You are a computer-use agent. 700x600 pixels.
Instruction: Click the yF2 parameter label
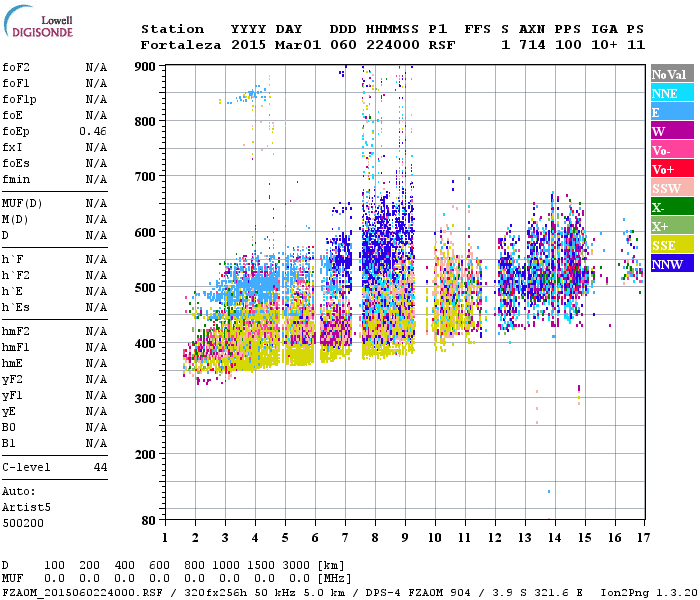point(12,379)
